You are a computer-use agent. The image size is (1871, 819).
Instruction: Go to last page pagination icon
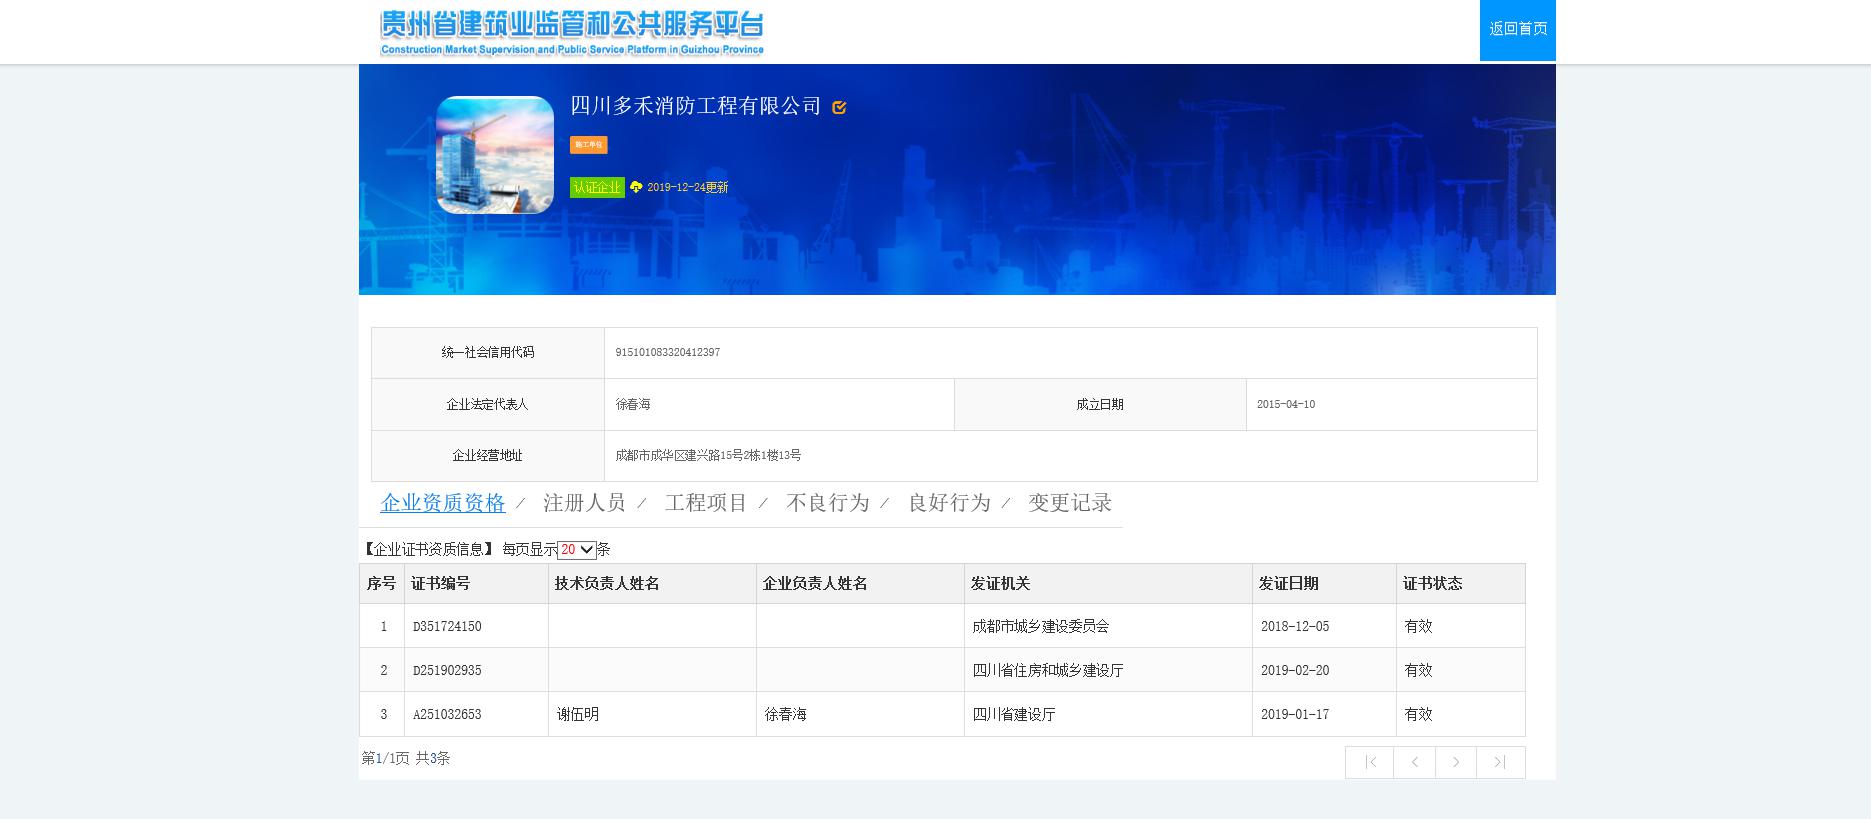click(1501, 762)
